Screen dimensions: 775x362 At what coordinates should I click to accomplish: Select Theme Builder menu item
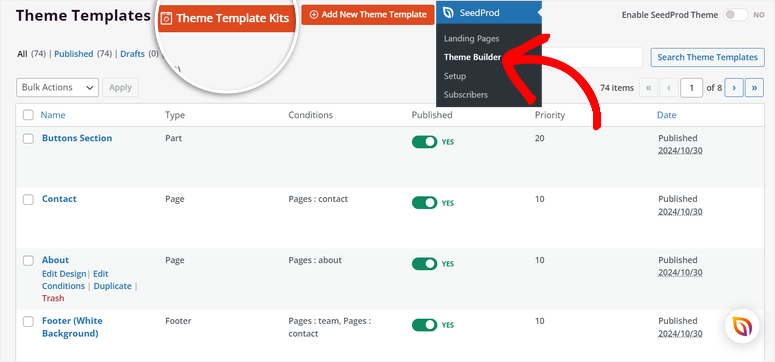click(x=472, y=57)
